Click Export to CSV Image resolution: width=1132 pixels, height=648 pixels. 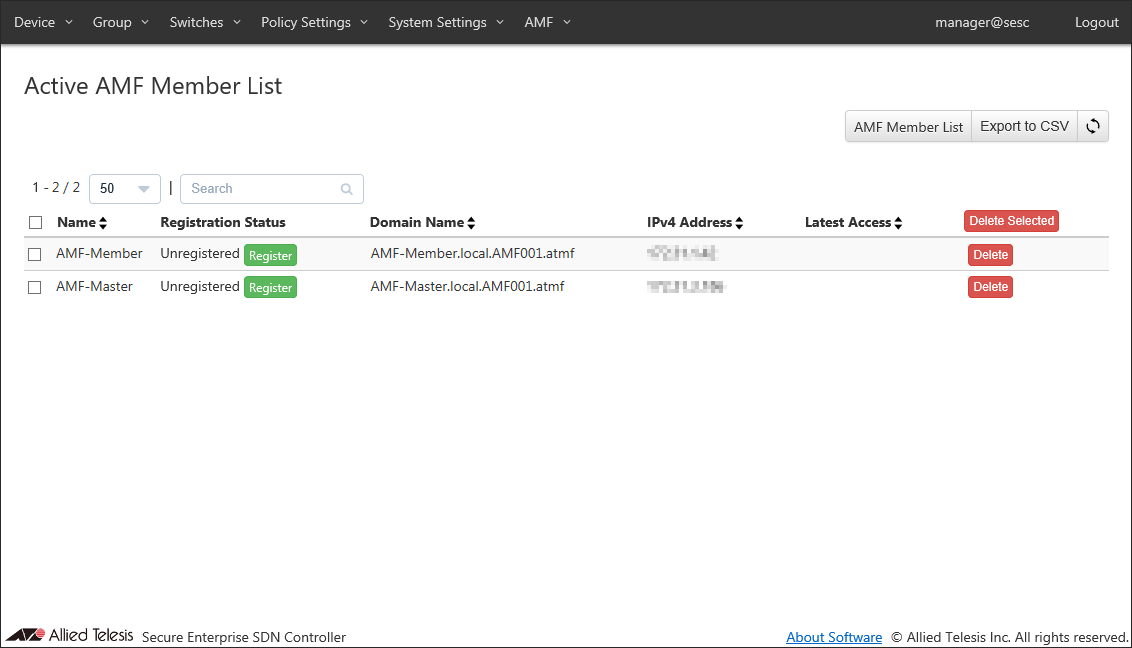1024,126
